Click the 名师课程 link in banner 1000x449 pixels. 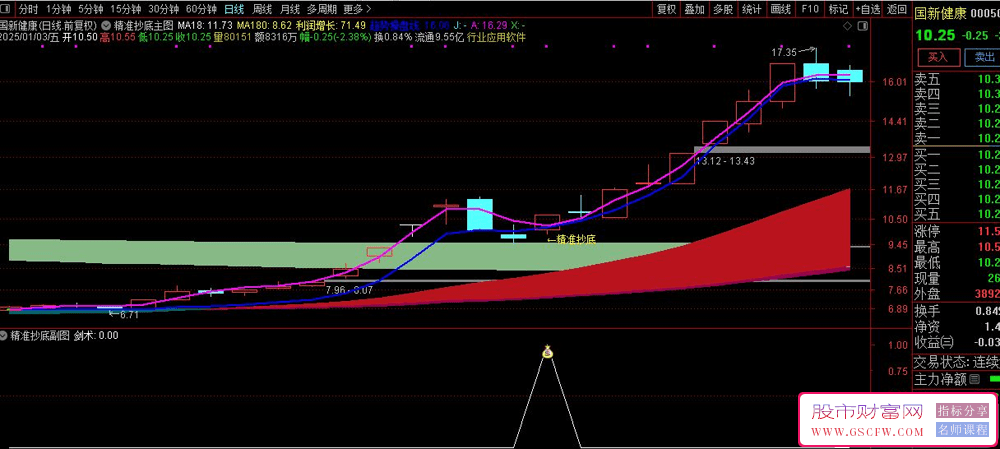point(962,430)
